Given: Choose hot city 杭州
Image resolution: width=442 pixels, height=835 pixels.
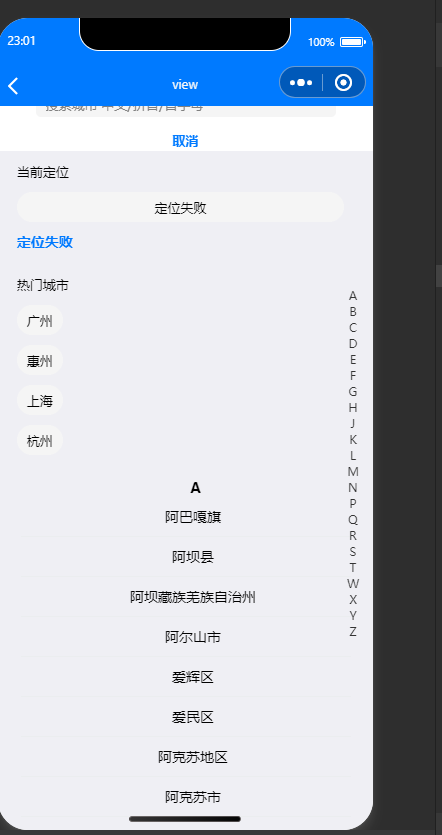Looking at the screenshot, I should point(40,440).
